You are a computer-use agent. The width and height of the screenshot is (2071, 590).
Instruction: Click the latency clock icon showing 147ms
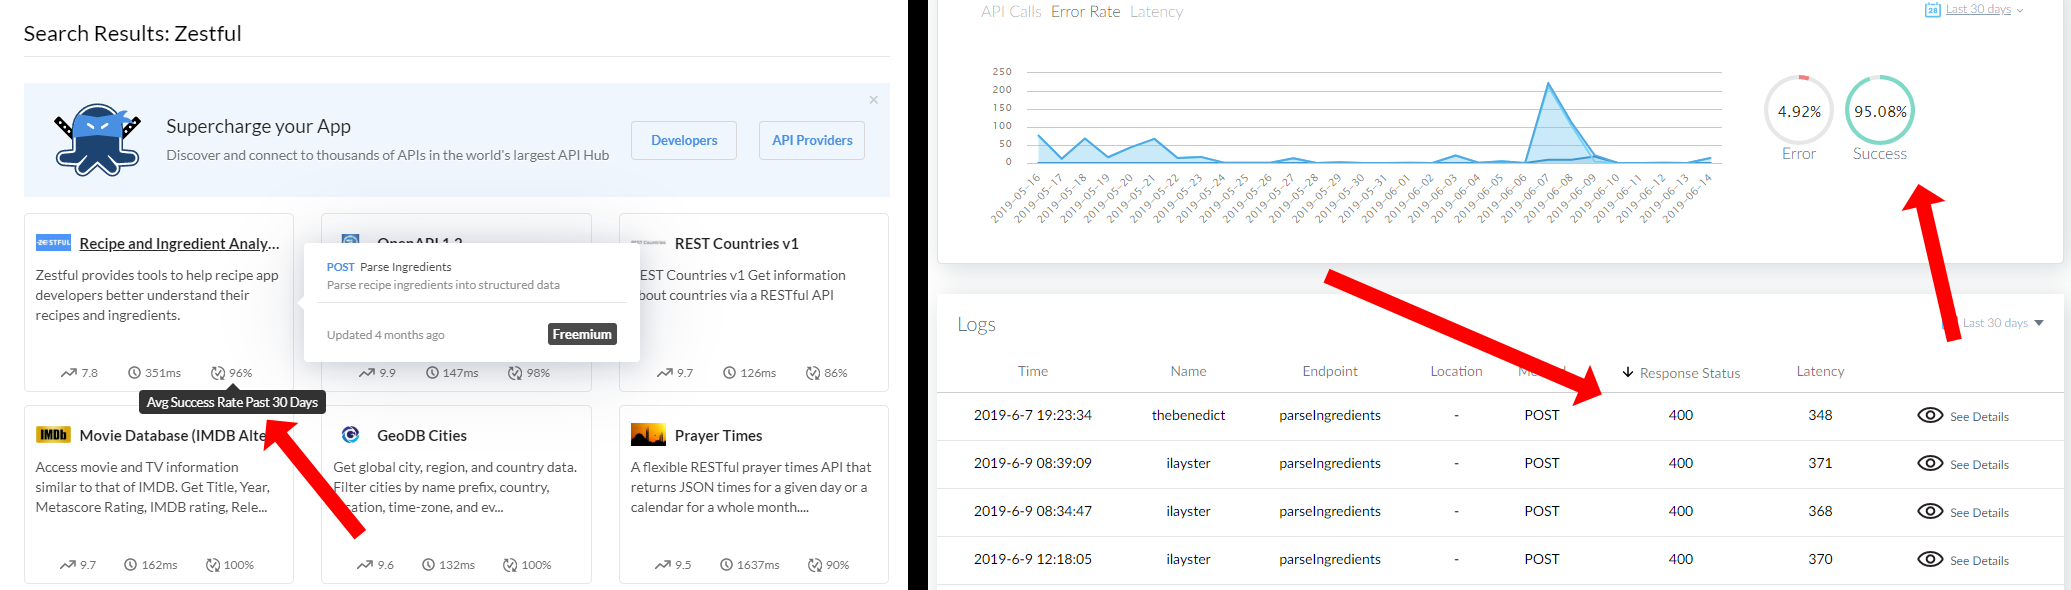(x=432, y=373)
